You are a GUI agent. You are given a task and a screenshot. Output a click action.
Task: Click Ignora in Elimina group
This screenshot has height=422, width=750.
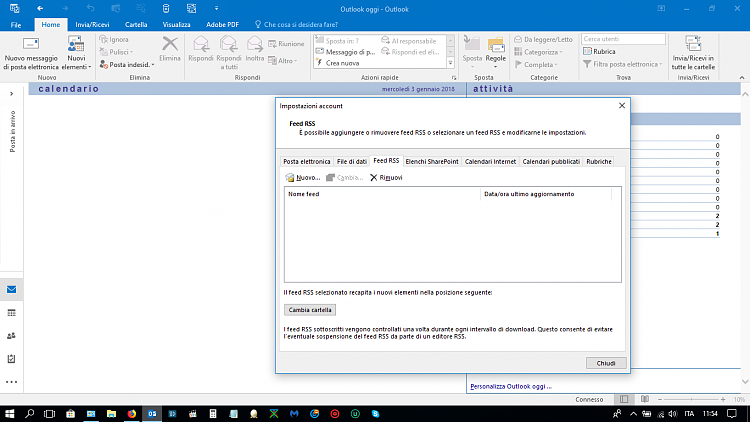(114, 39)
